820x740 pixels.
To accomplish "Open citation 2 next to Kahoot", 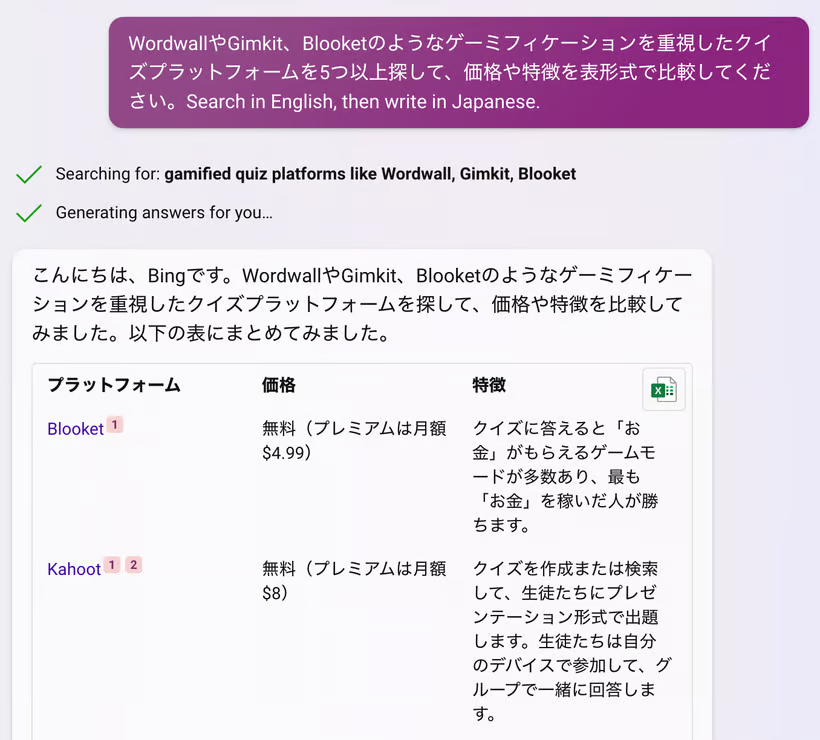I will tap(133, 565).
